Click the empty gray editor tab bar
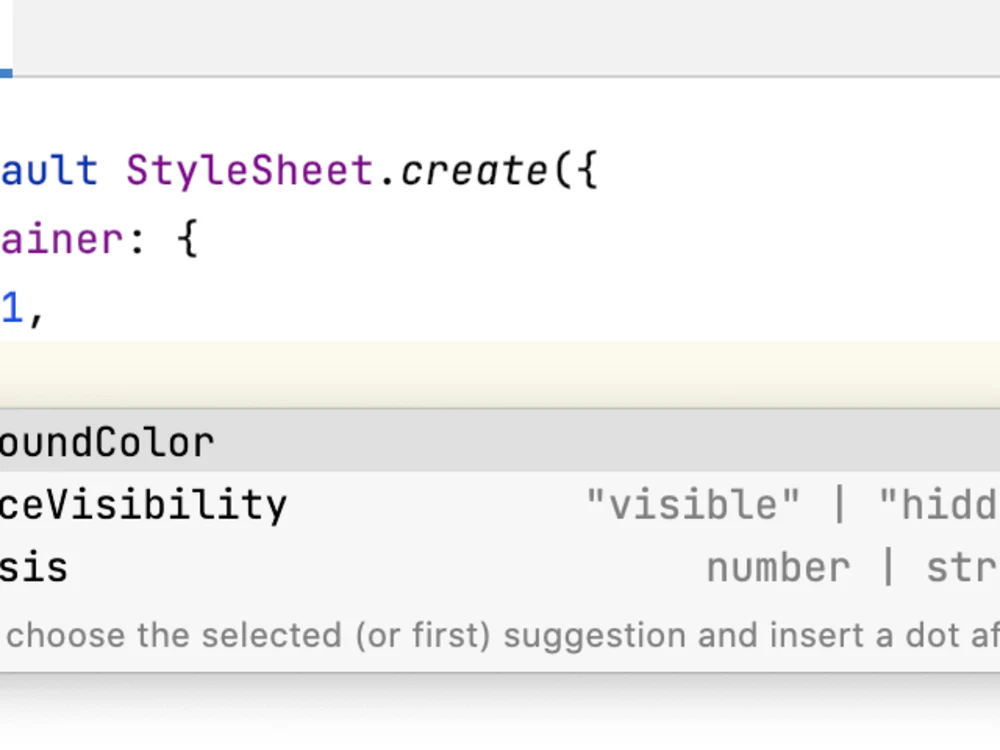 click(x=506, y=37)
